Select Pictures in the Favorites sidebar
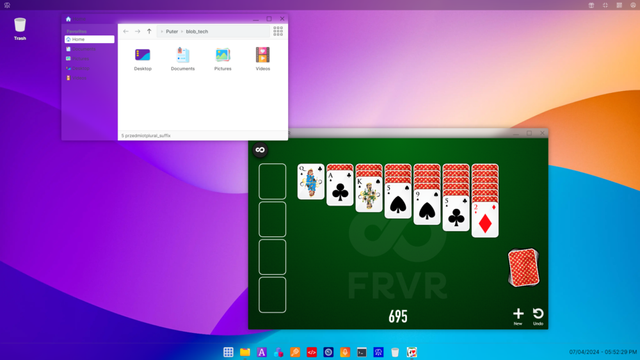This screenshot has width=640, height=360. point(89,59)
